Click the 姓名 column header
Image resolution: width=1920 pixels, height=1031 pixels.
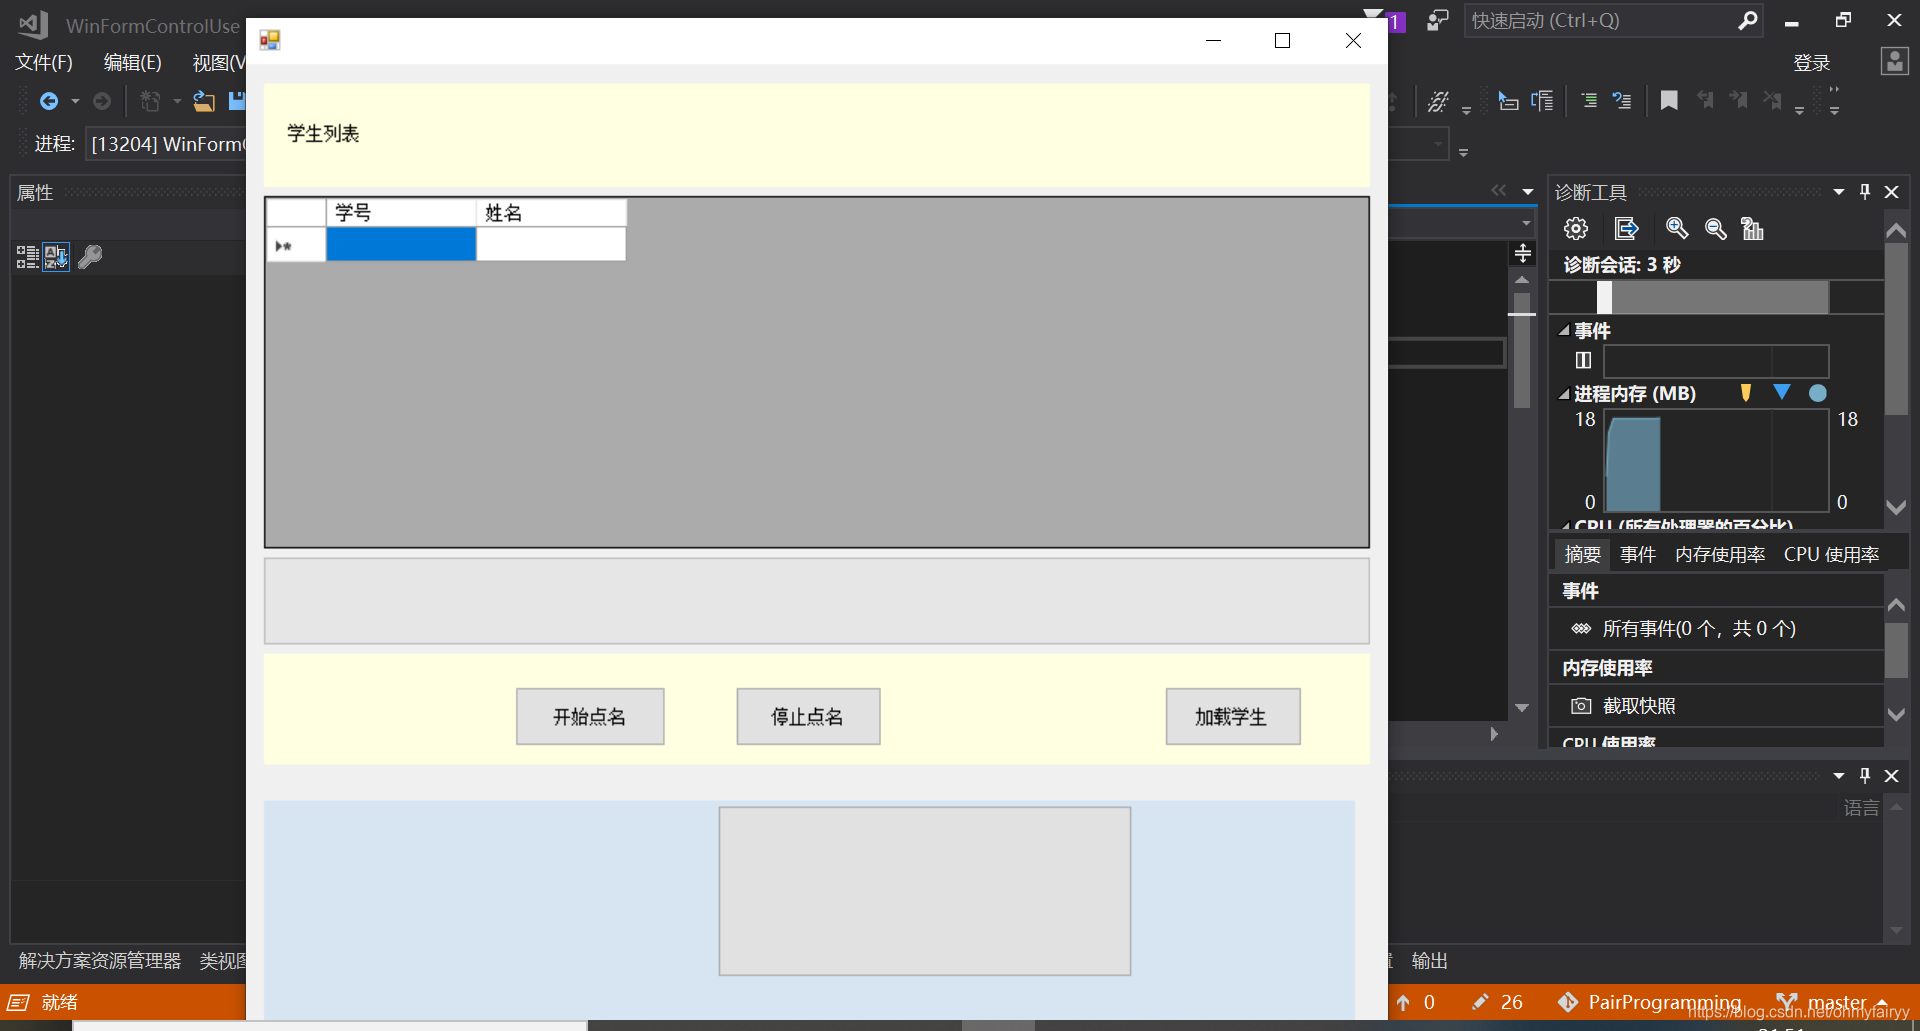551,212
